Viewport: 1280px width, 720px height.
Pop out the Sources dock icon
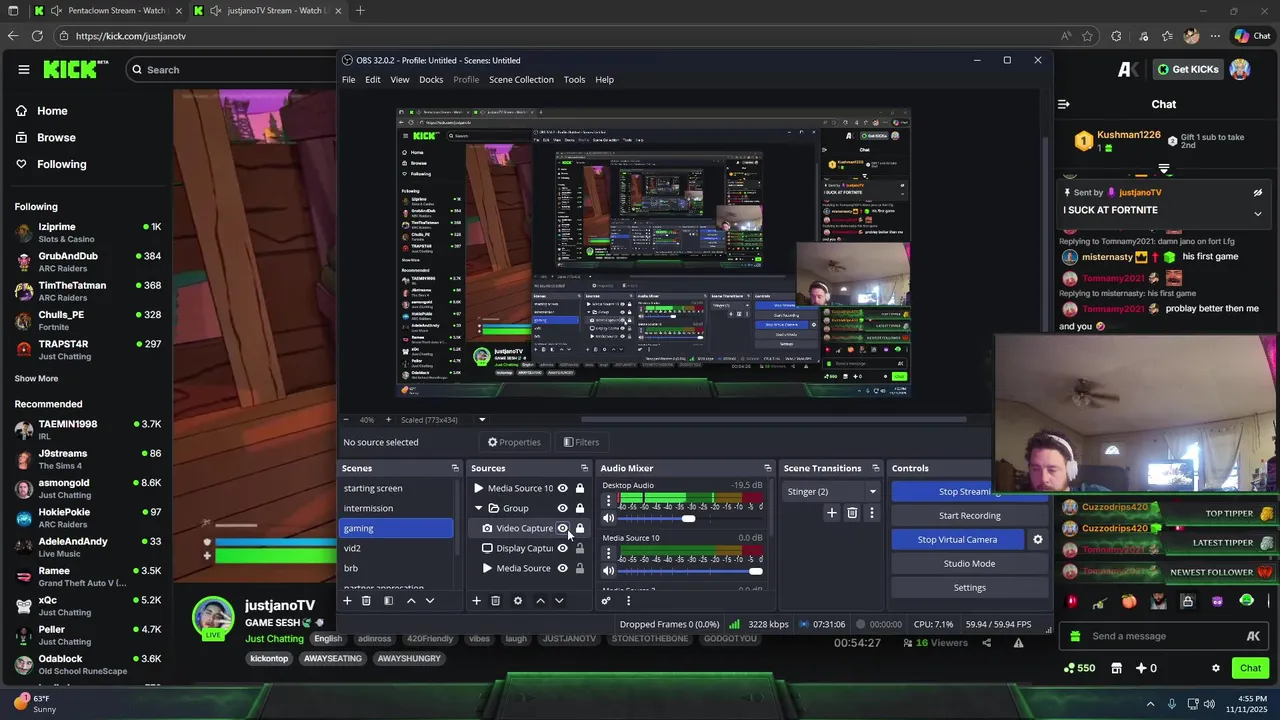584,468
